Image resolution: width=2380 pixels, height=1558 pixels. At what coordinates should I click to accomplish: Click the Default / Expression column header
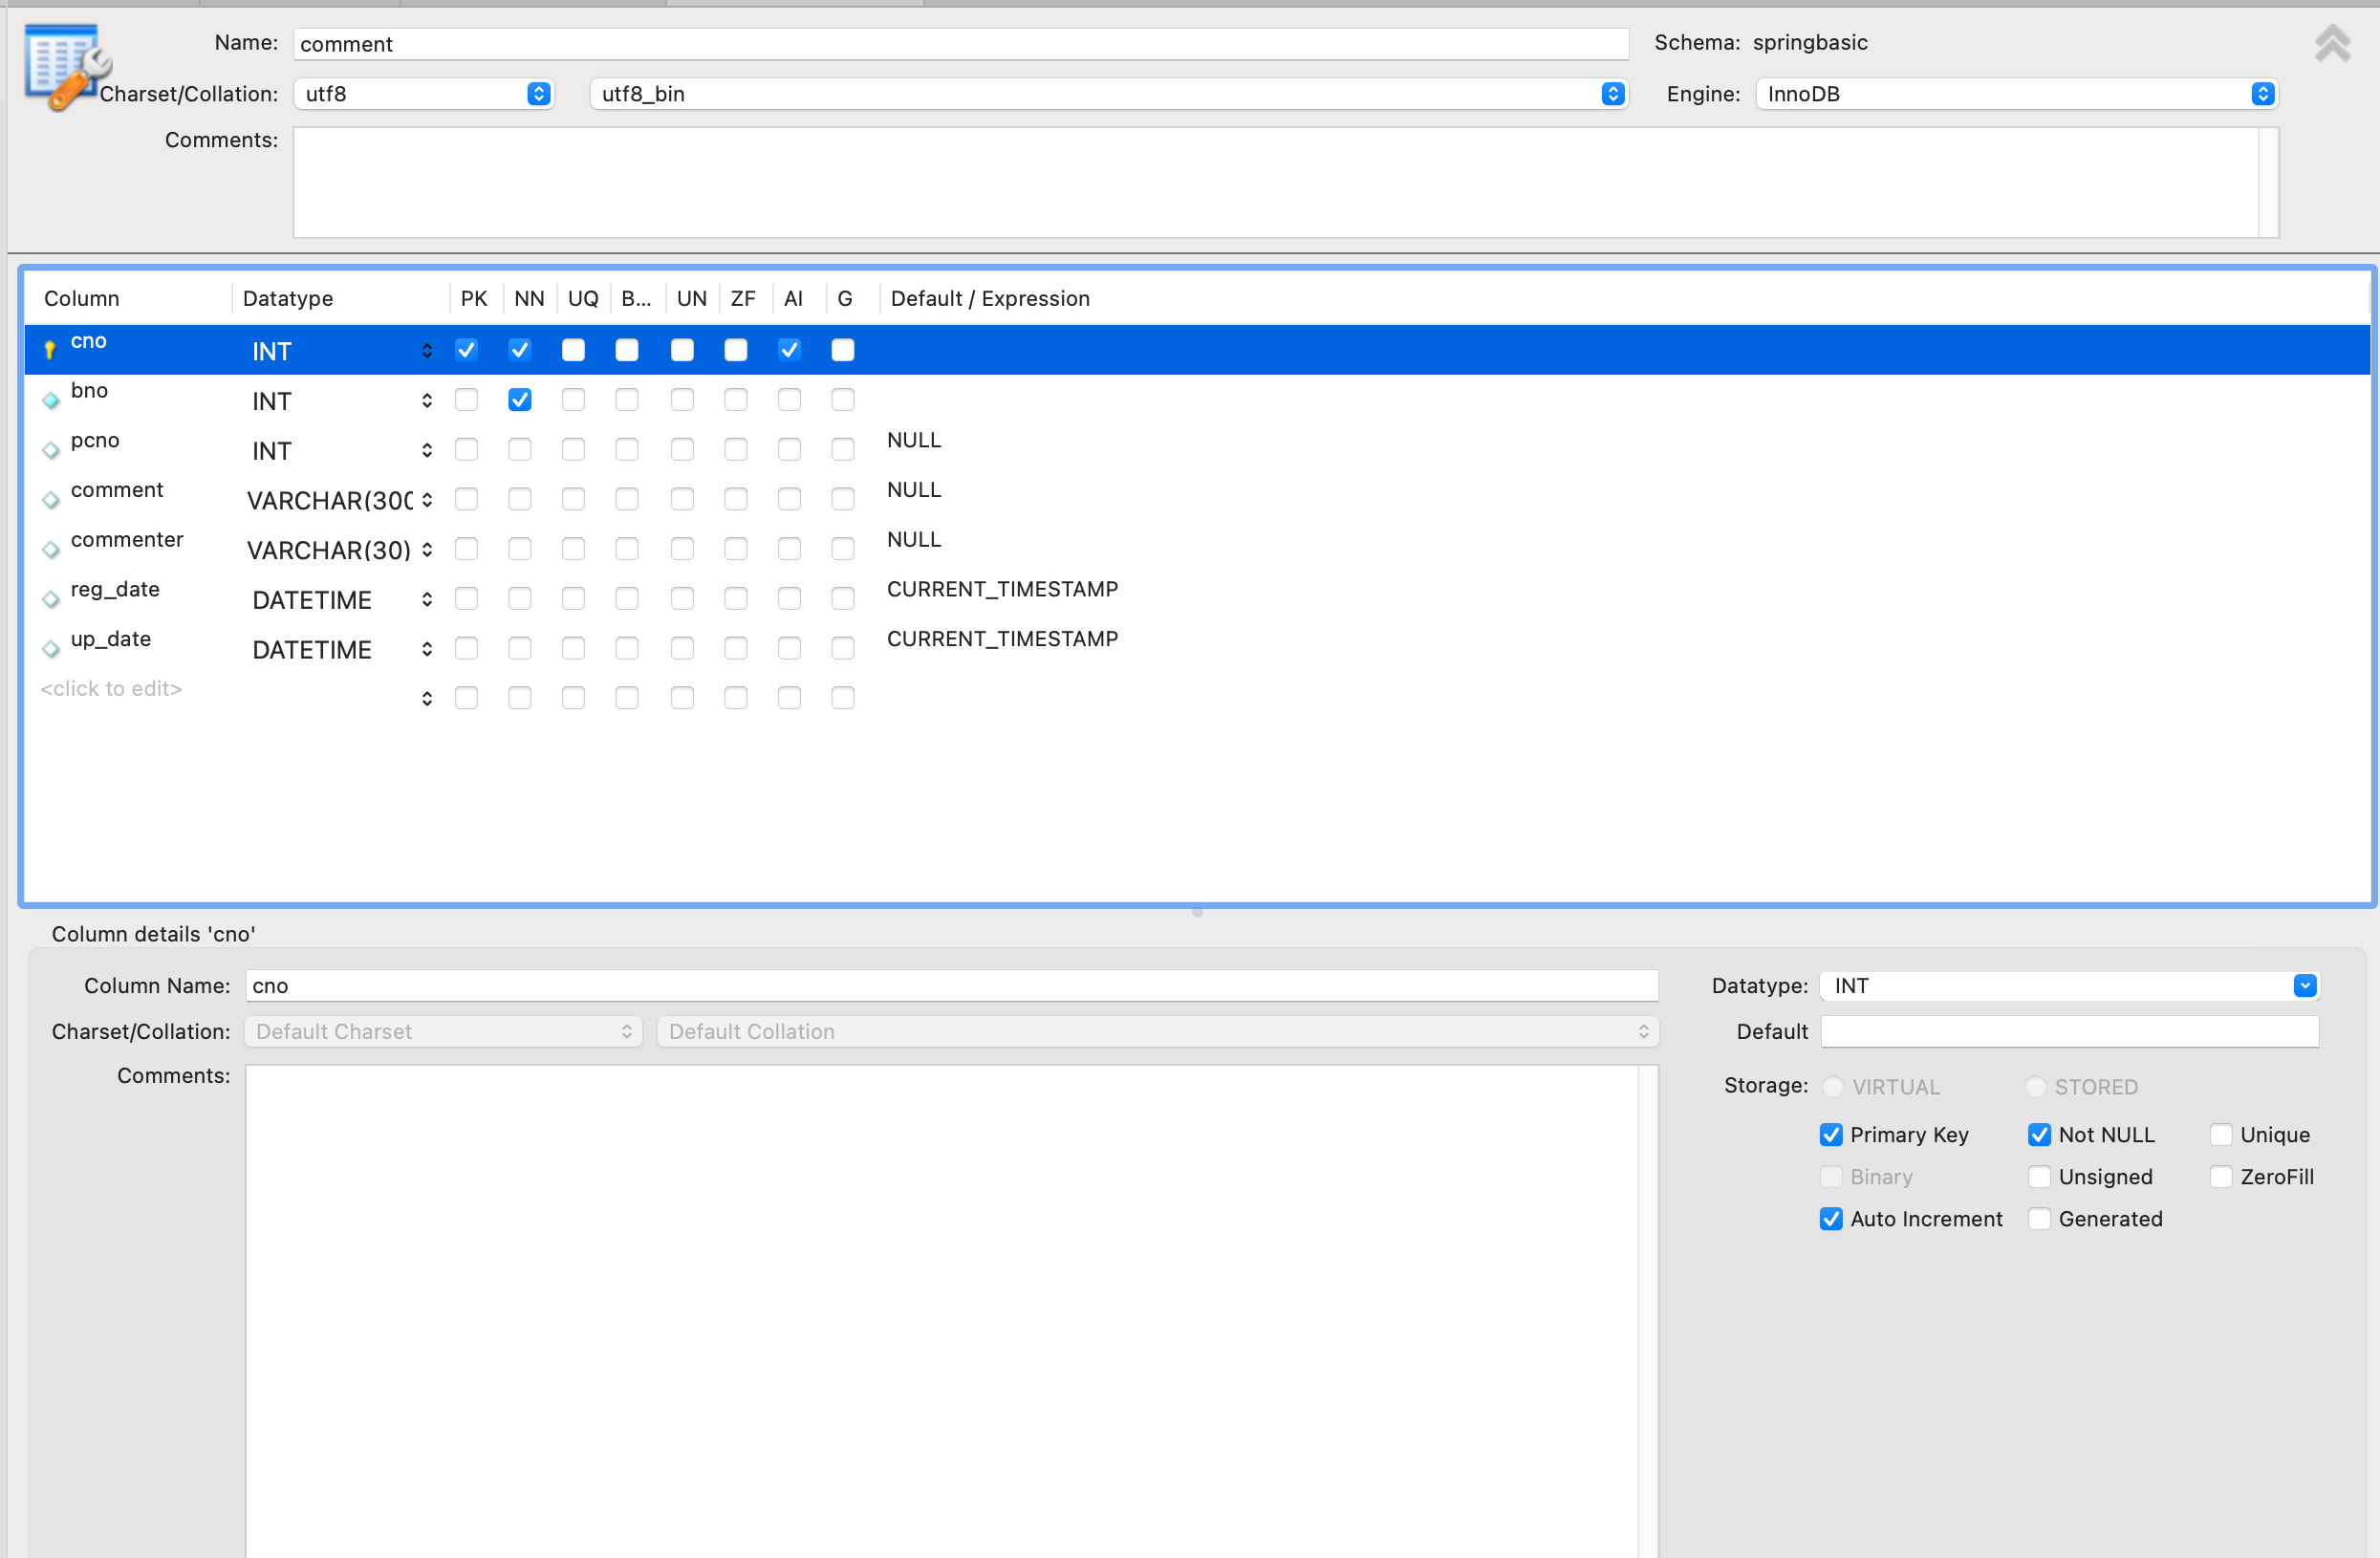989,298
